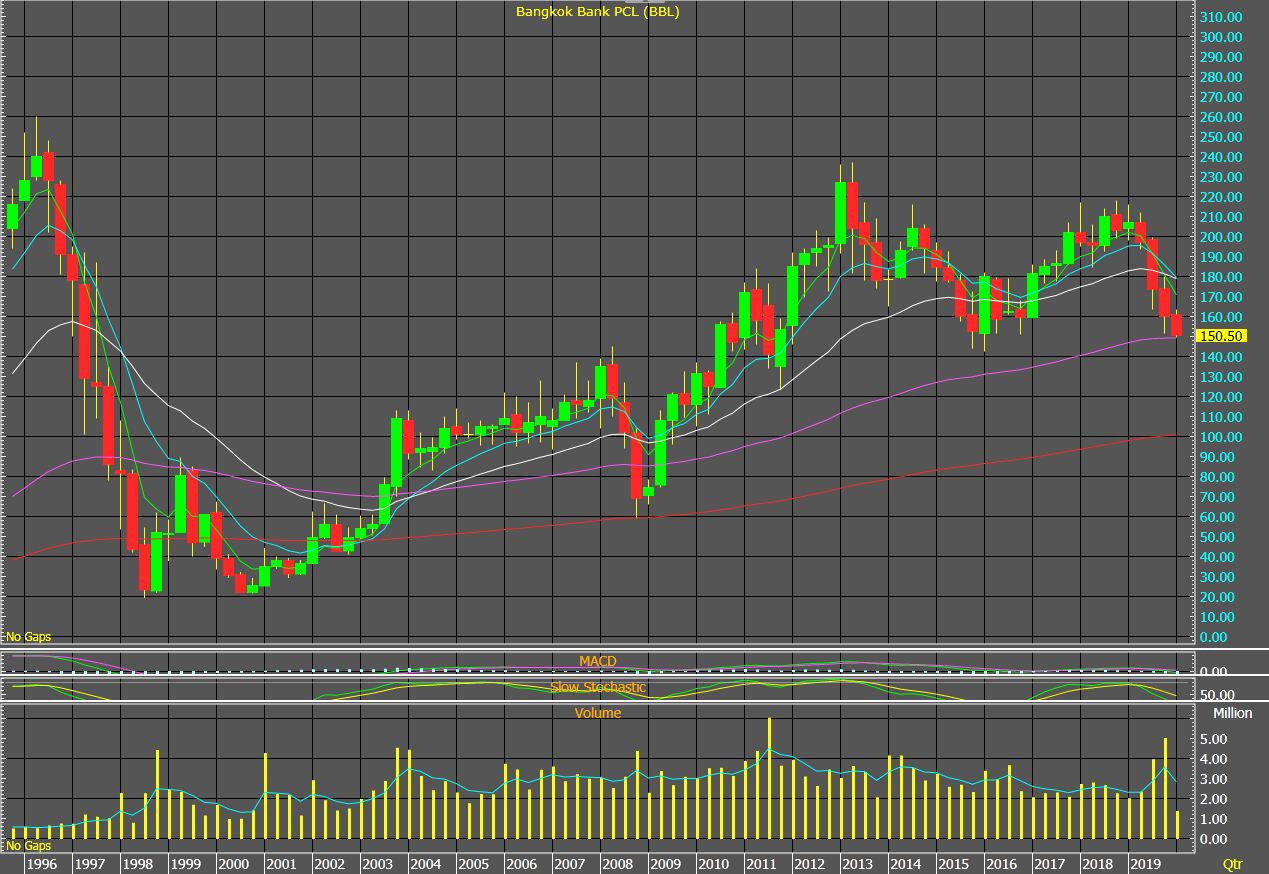Click the 170.00 price axis label
The image size is (1269, 874).
[x=1223, y=297]
